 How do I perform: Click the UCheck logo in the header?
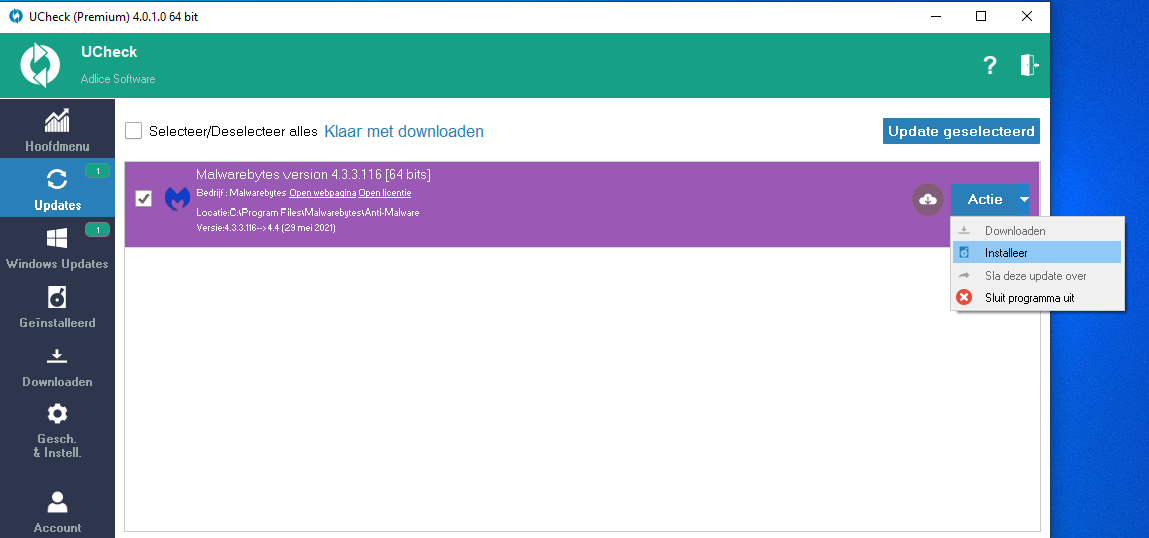[39, 65]
